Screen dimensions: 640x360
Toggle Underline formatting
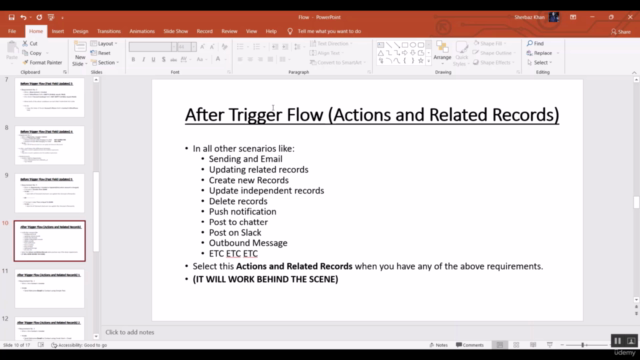point(153,60)
